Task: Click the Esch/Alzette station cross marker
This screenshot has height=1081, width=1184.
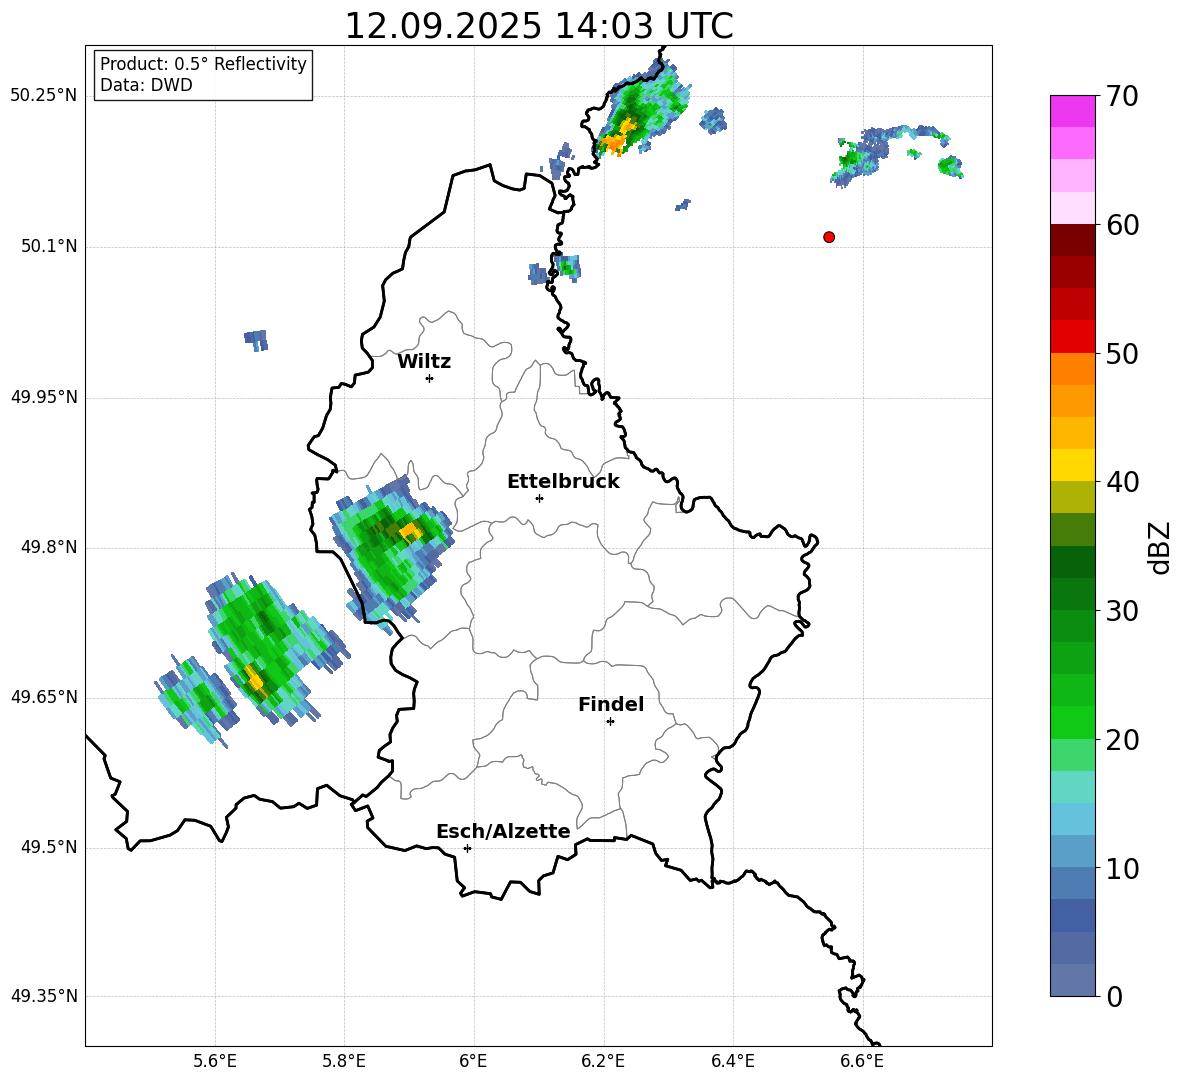Action: (x=467, y=848)
